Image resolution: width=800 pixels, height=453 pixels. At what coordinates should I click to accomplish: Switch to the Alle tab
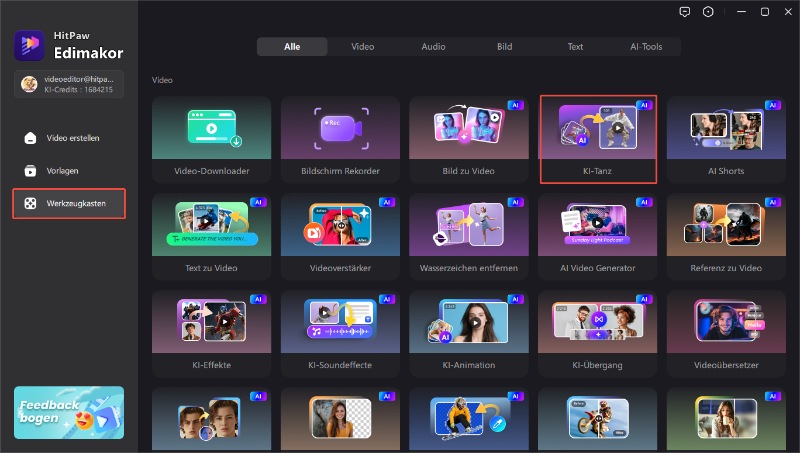click(x=292, y=47)
